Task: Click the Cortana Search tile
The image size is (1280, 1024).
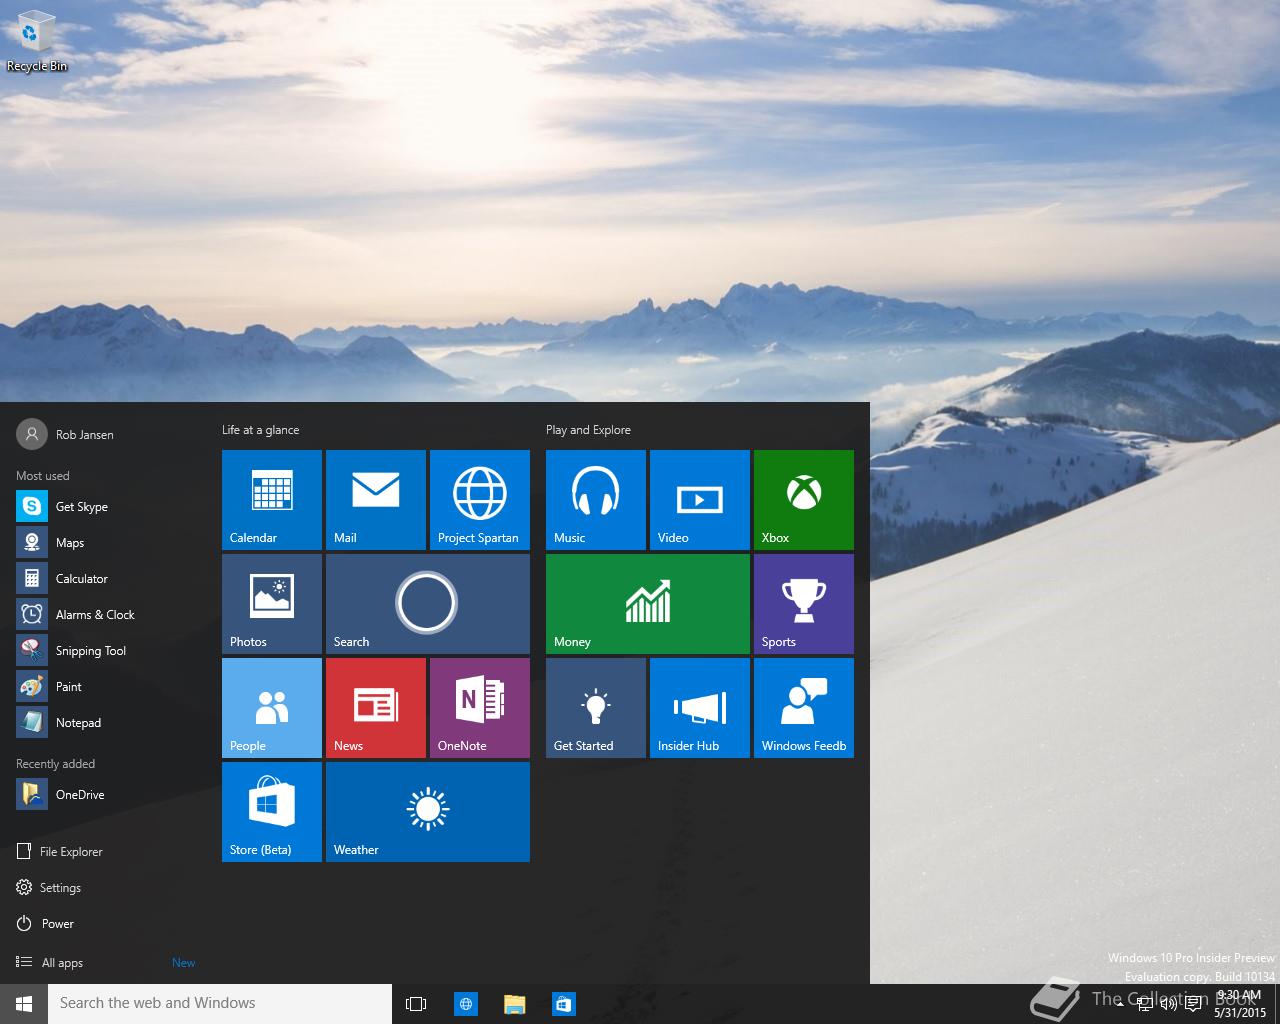Action: pyautogui.click(x=428, y=604)
